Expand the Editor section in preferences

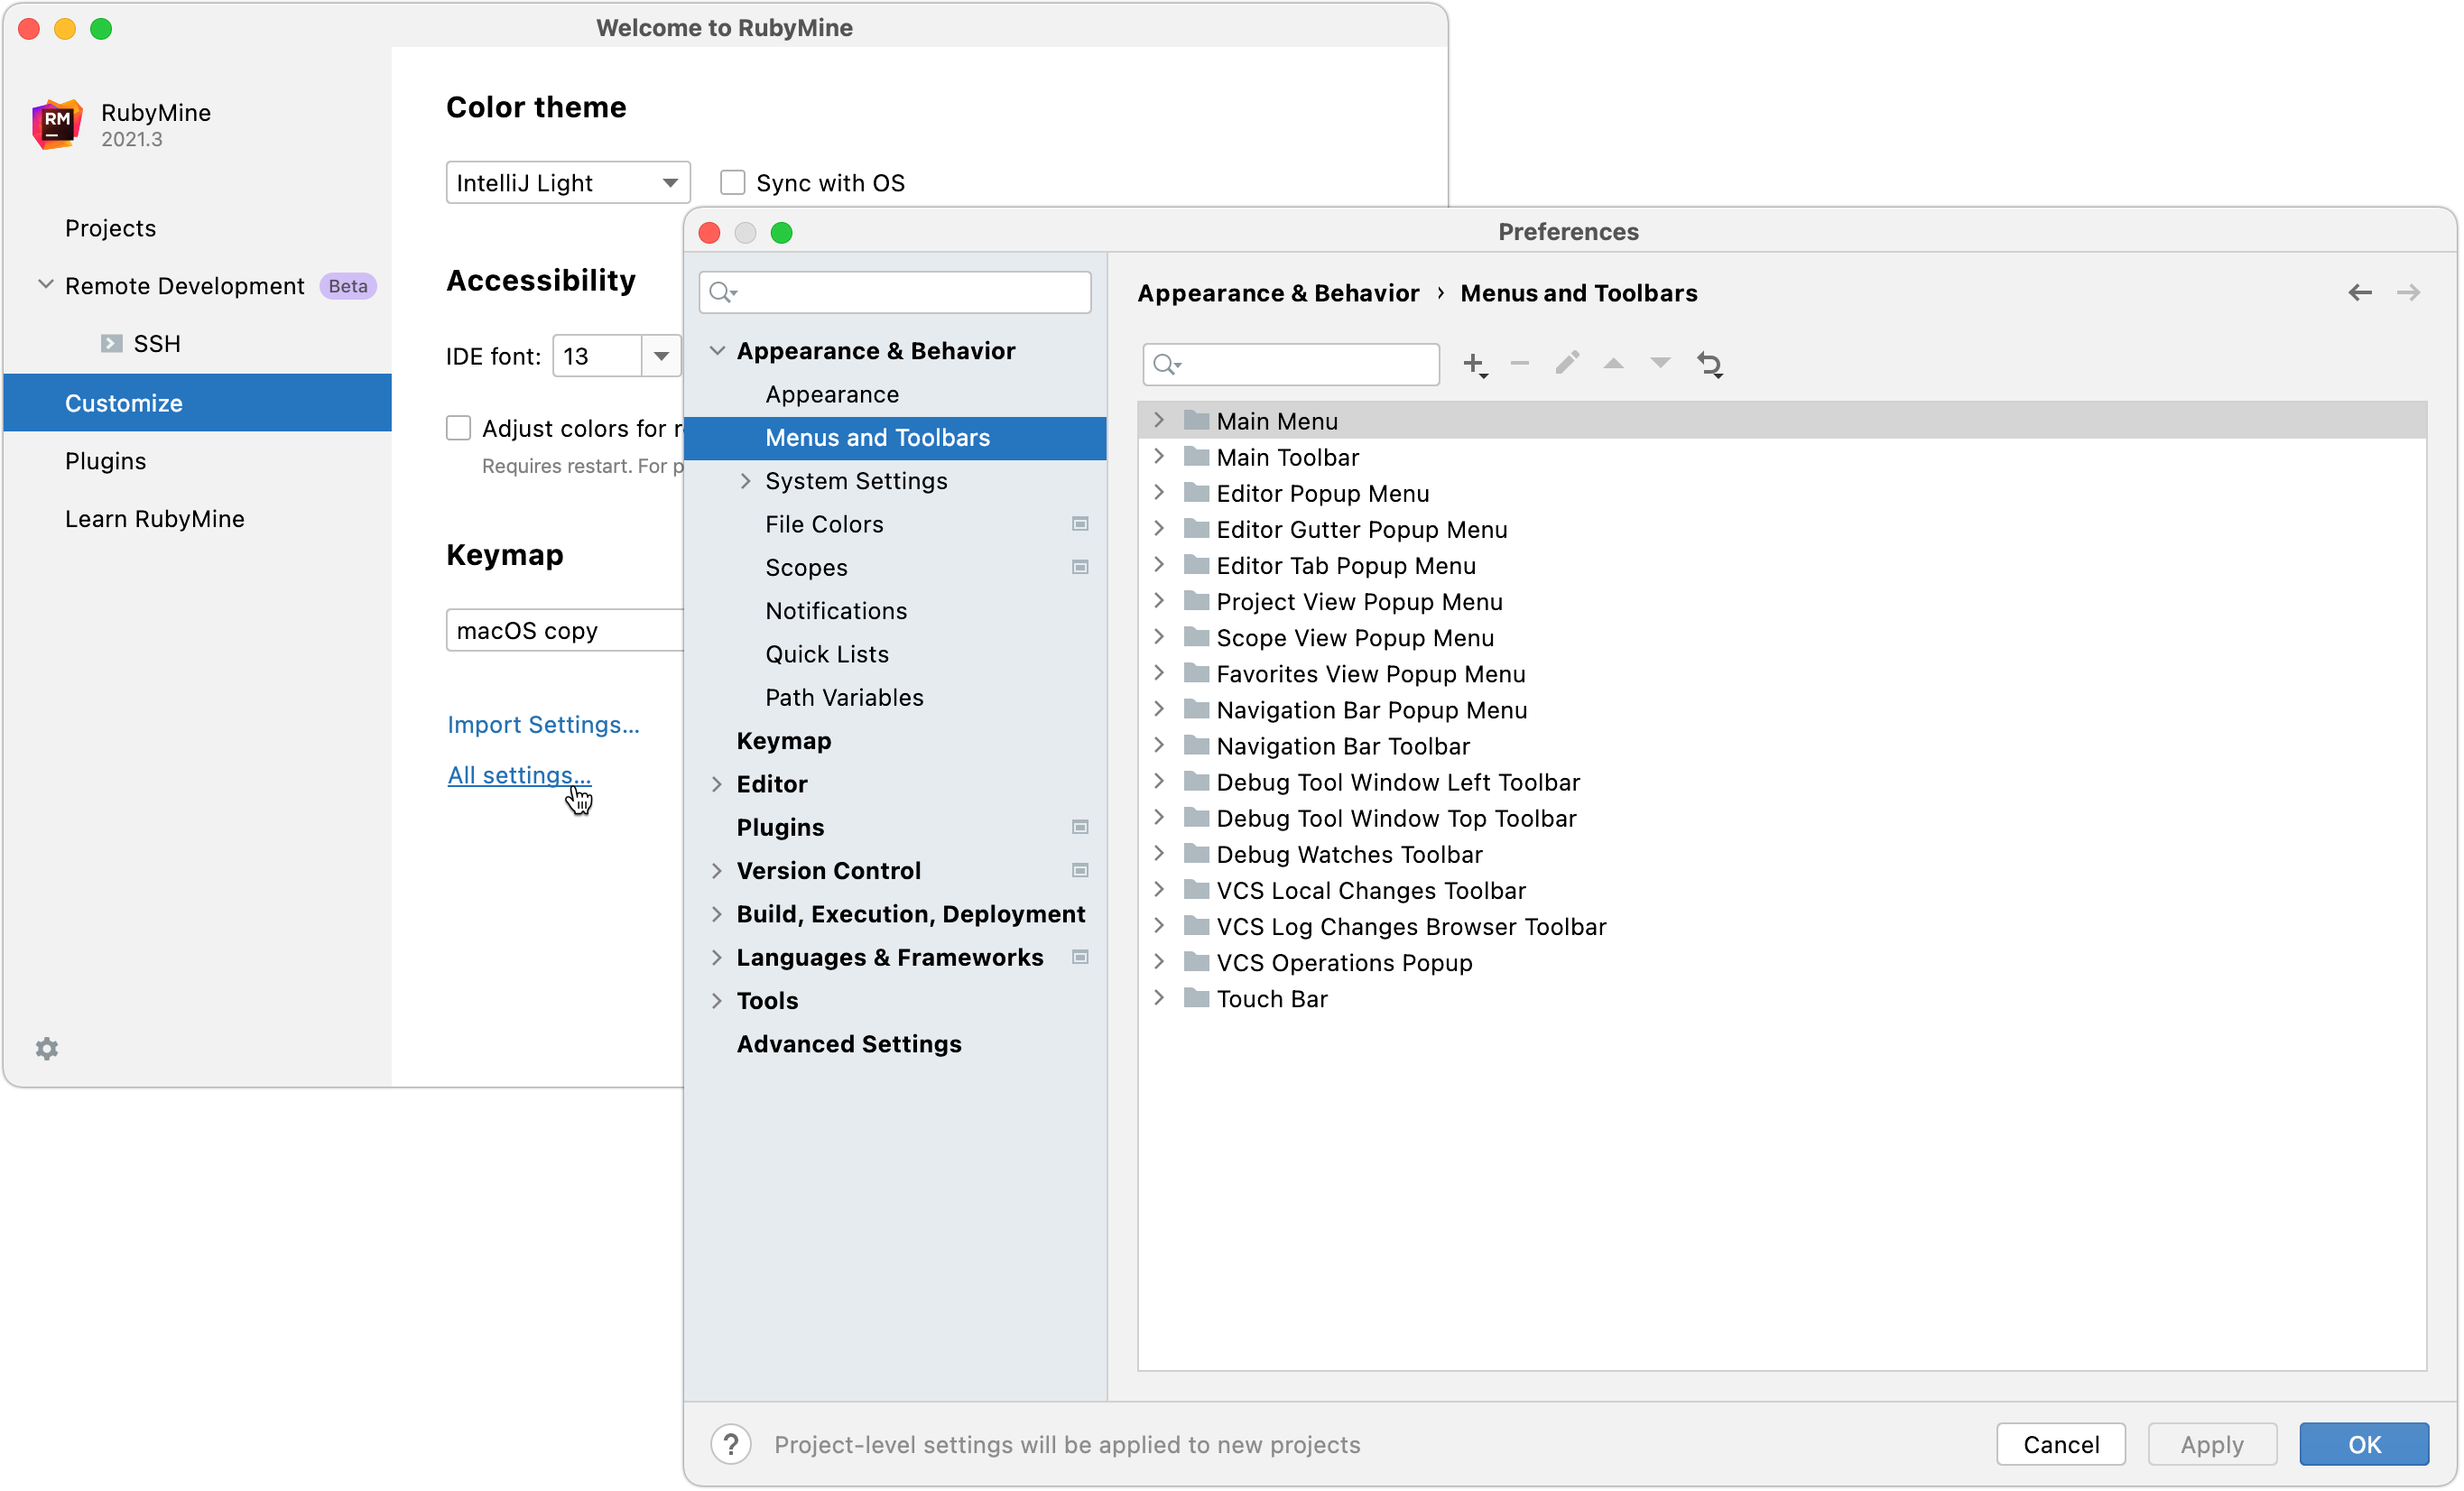point(718,782)
